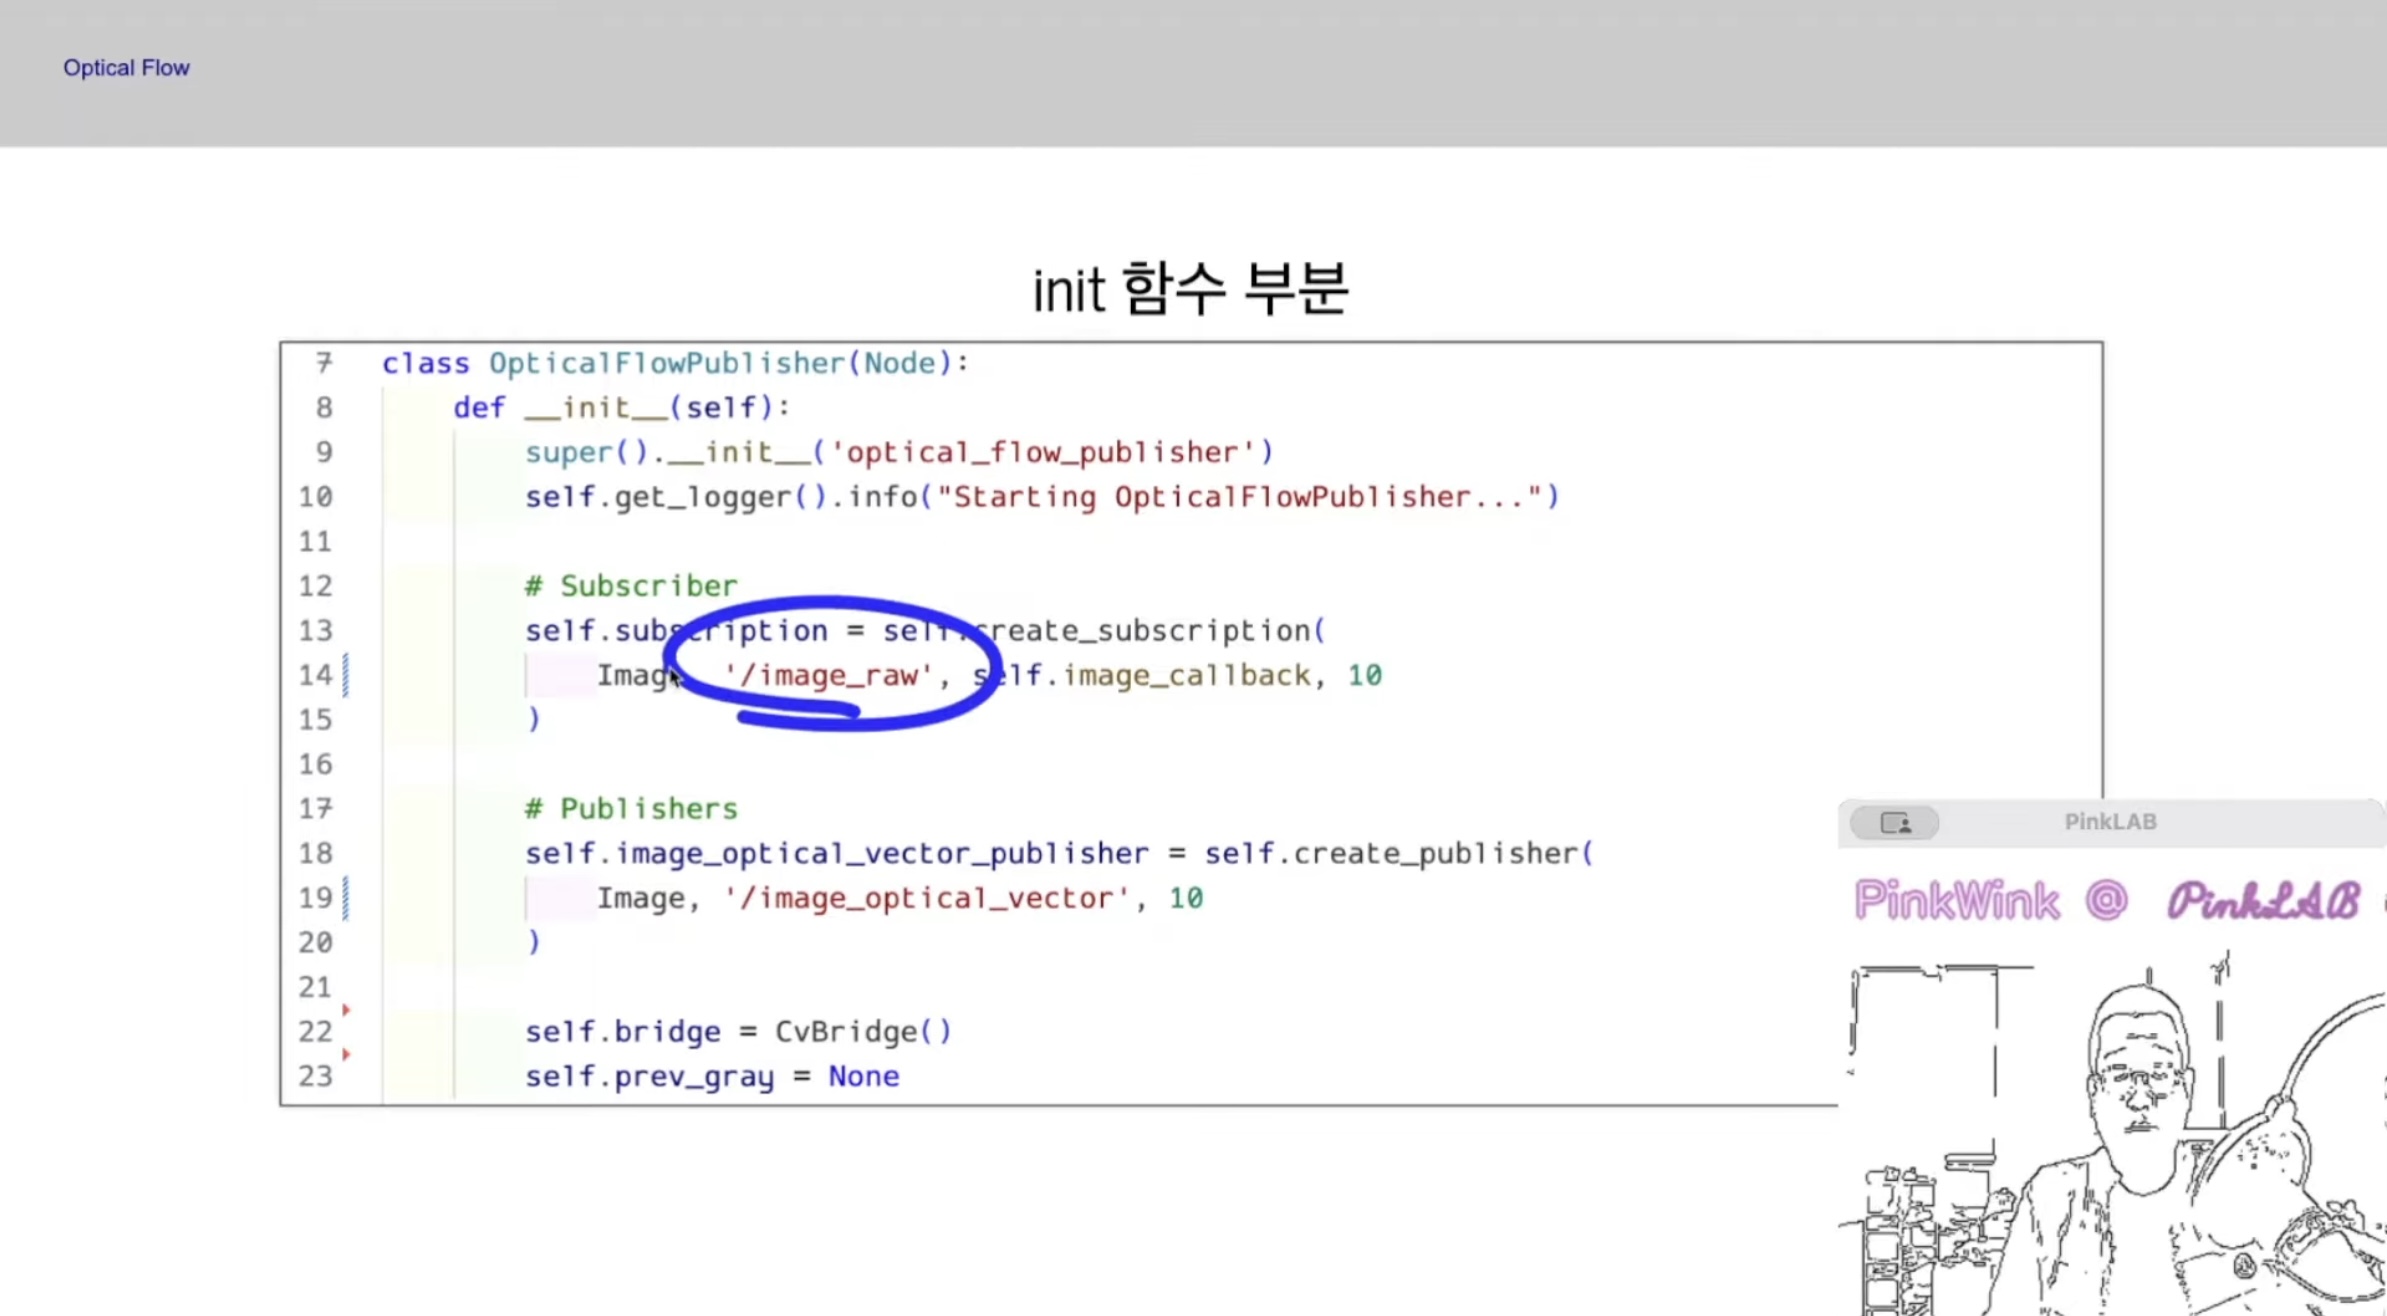Click the slide title 'init 함수 부분'
Viewport: 2387px width, 1316px height.
coord(1190,290)
